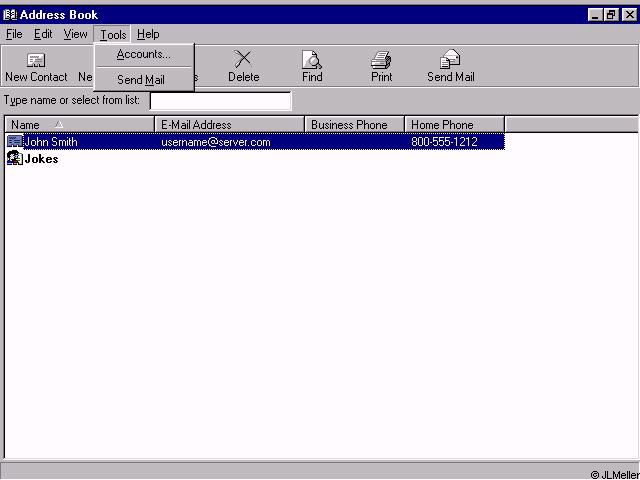Click the Home Phone column header
Viewport: 640px width, 480px height.
pyautogui.click(x=454, y=125)
